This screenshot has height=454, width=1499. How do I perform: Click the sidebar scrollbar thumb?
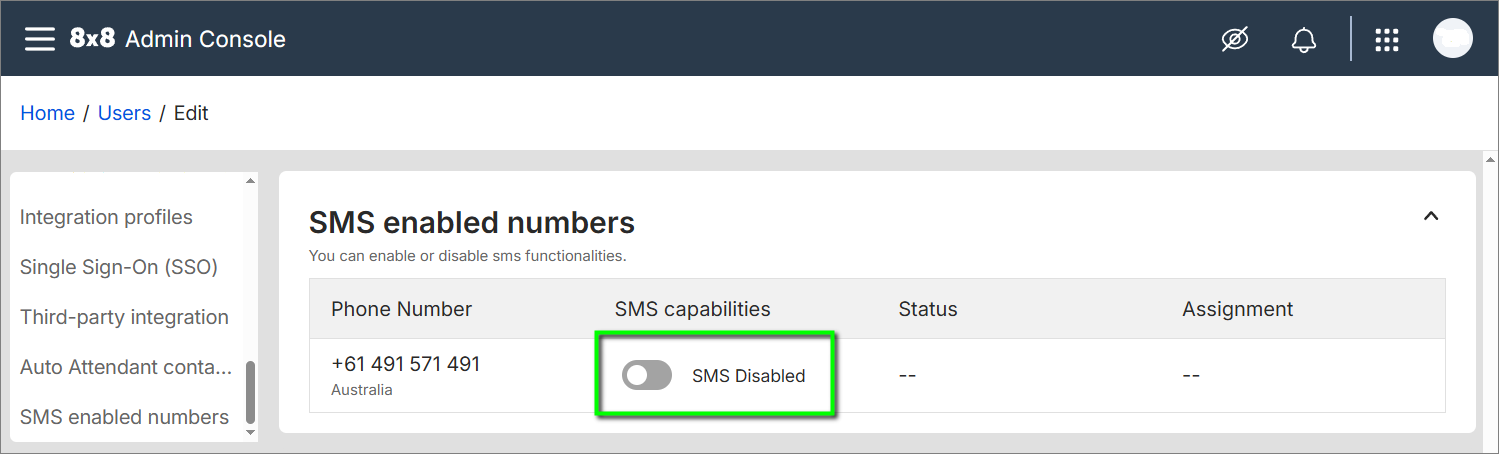(250, 390)
